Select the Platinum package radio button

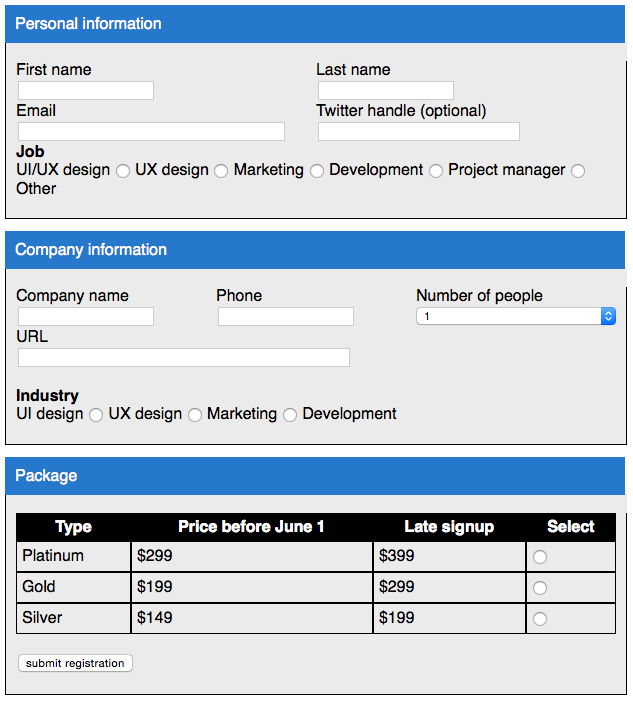[x=540, y=557]
